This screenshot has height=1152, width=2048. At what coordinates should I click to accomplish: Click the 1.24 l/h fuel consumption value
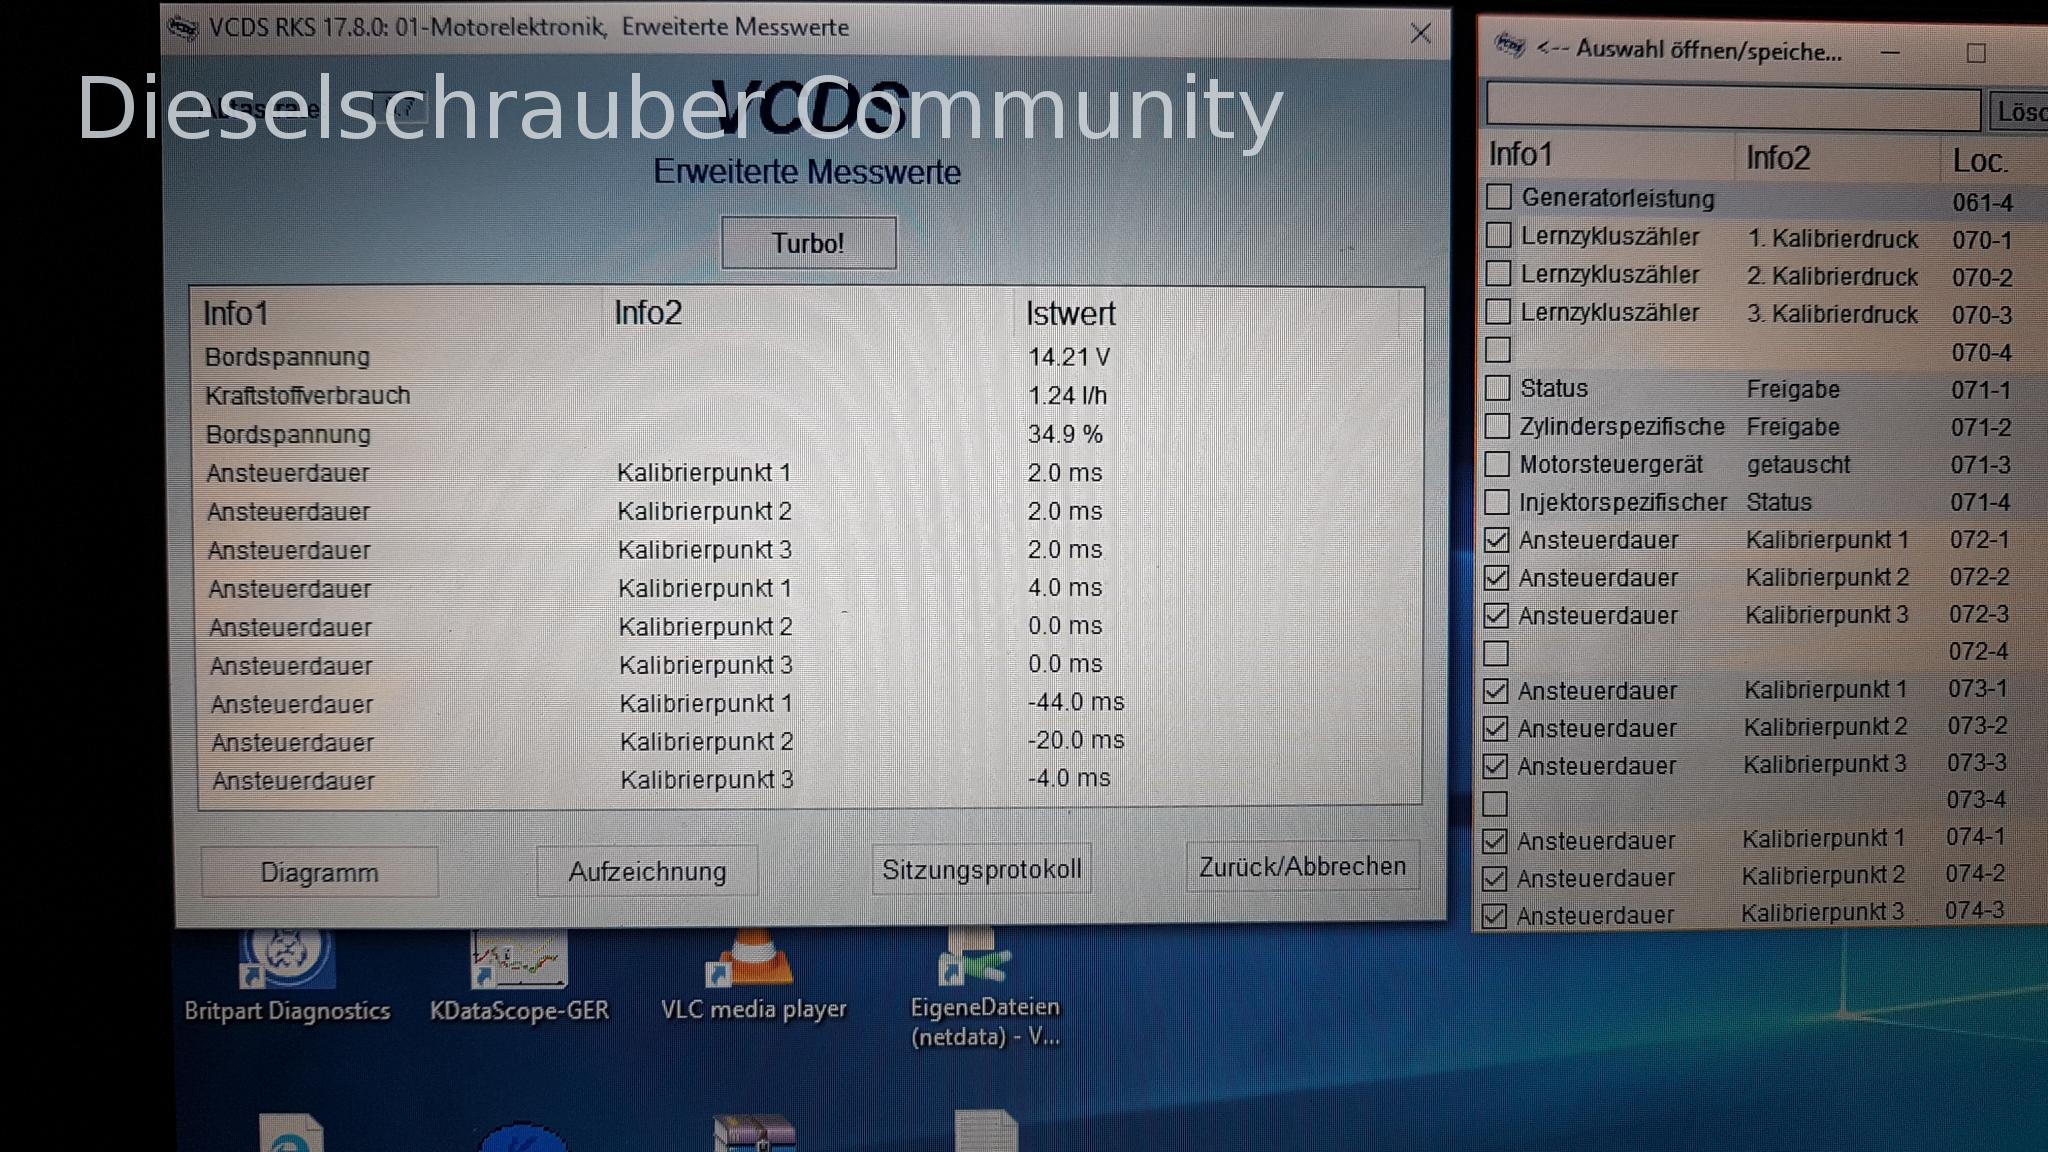click(x=1068, y=396)
